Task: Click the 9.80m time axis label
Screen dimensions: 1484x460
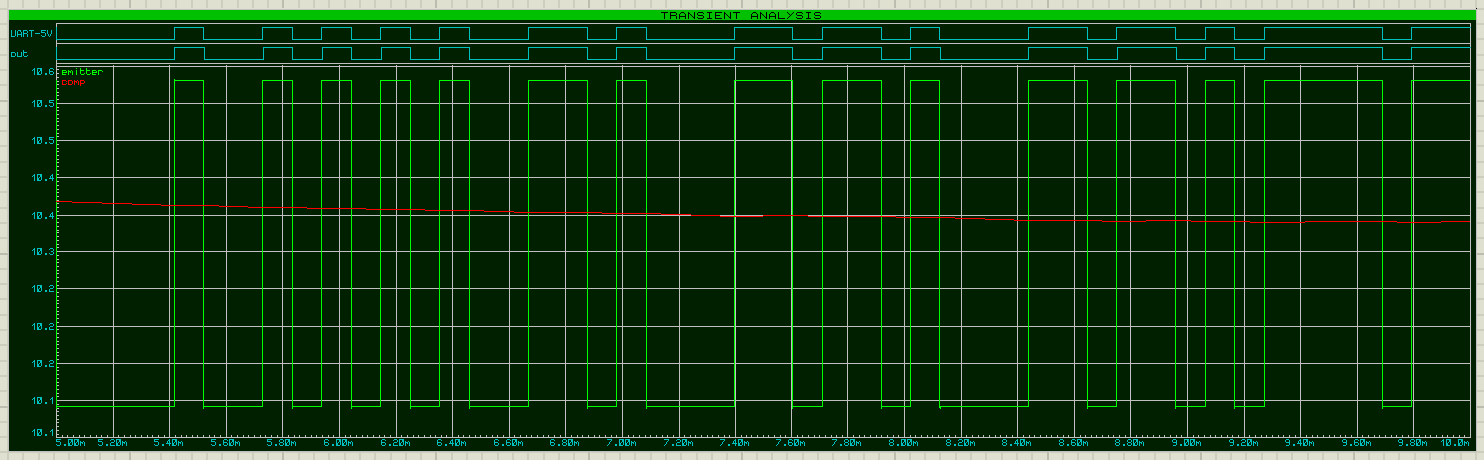Action: (1412, 442)
